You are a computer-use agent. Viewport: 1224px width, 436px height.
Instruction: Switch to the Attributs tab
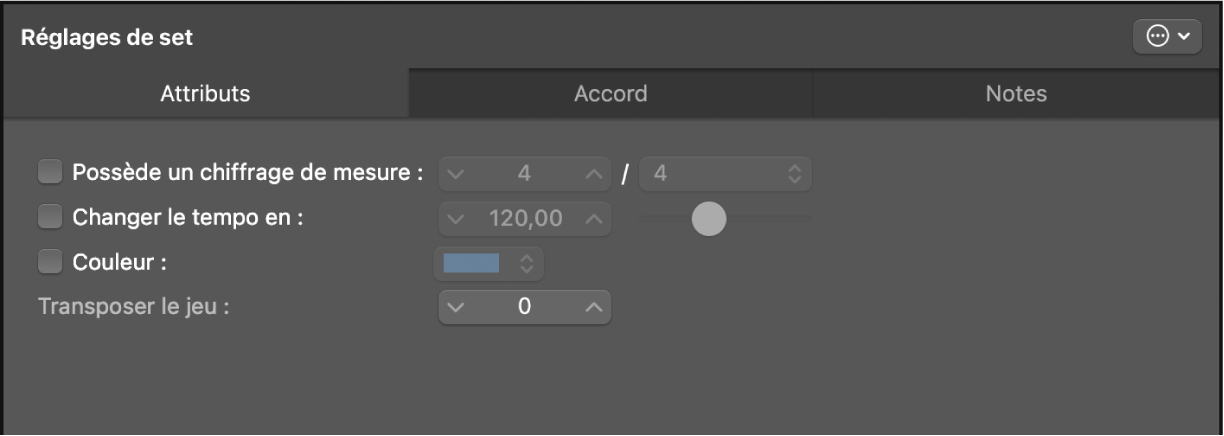(205, 94)
